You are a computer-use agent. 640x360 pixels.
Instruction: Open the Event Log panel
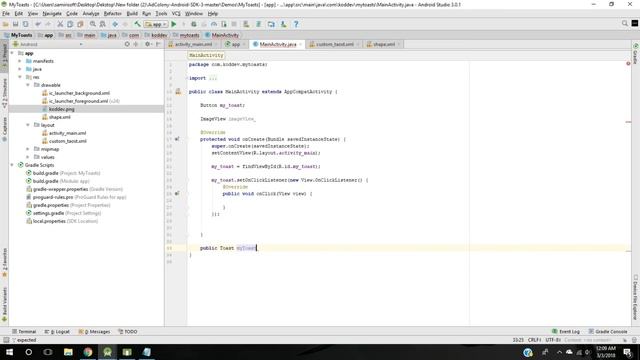[566, 331]
